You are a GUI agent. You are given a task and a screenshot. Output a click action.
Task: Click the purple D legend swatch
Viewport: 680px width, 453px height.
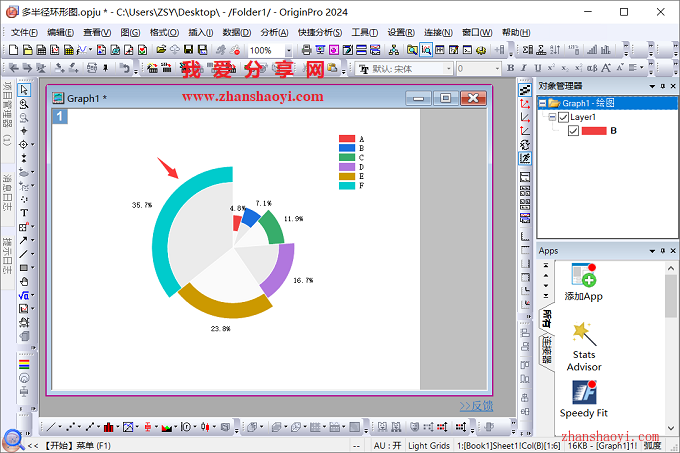(x=347, y=167)
